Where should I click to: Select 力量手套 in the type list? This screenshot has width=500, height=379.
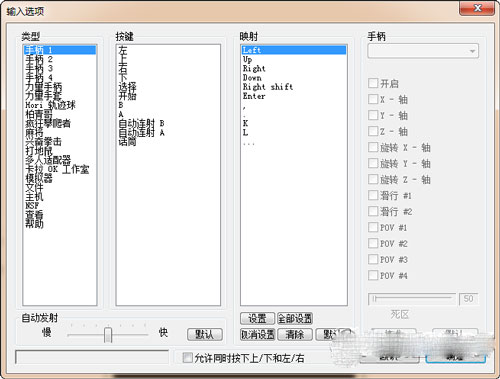coord(60,96)
